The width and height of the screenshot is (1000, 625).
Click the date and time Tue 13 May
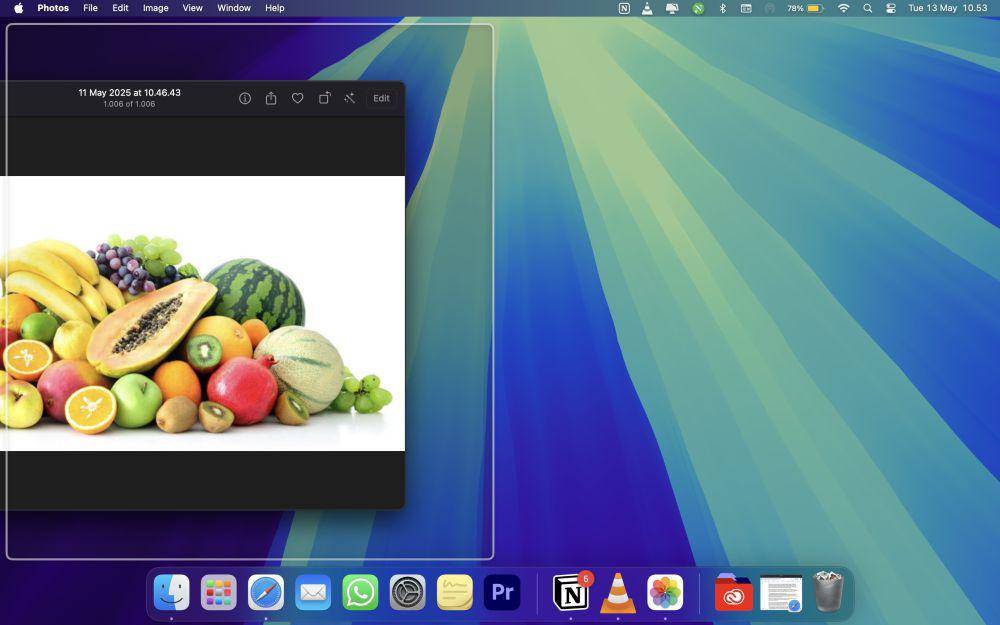pos(948,8)
